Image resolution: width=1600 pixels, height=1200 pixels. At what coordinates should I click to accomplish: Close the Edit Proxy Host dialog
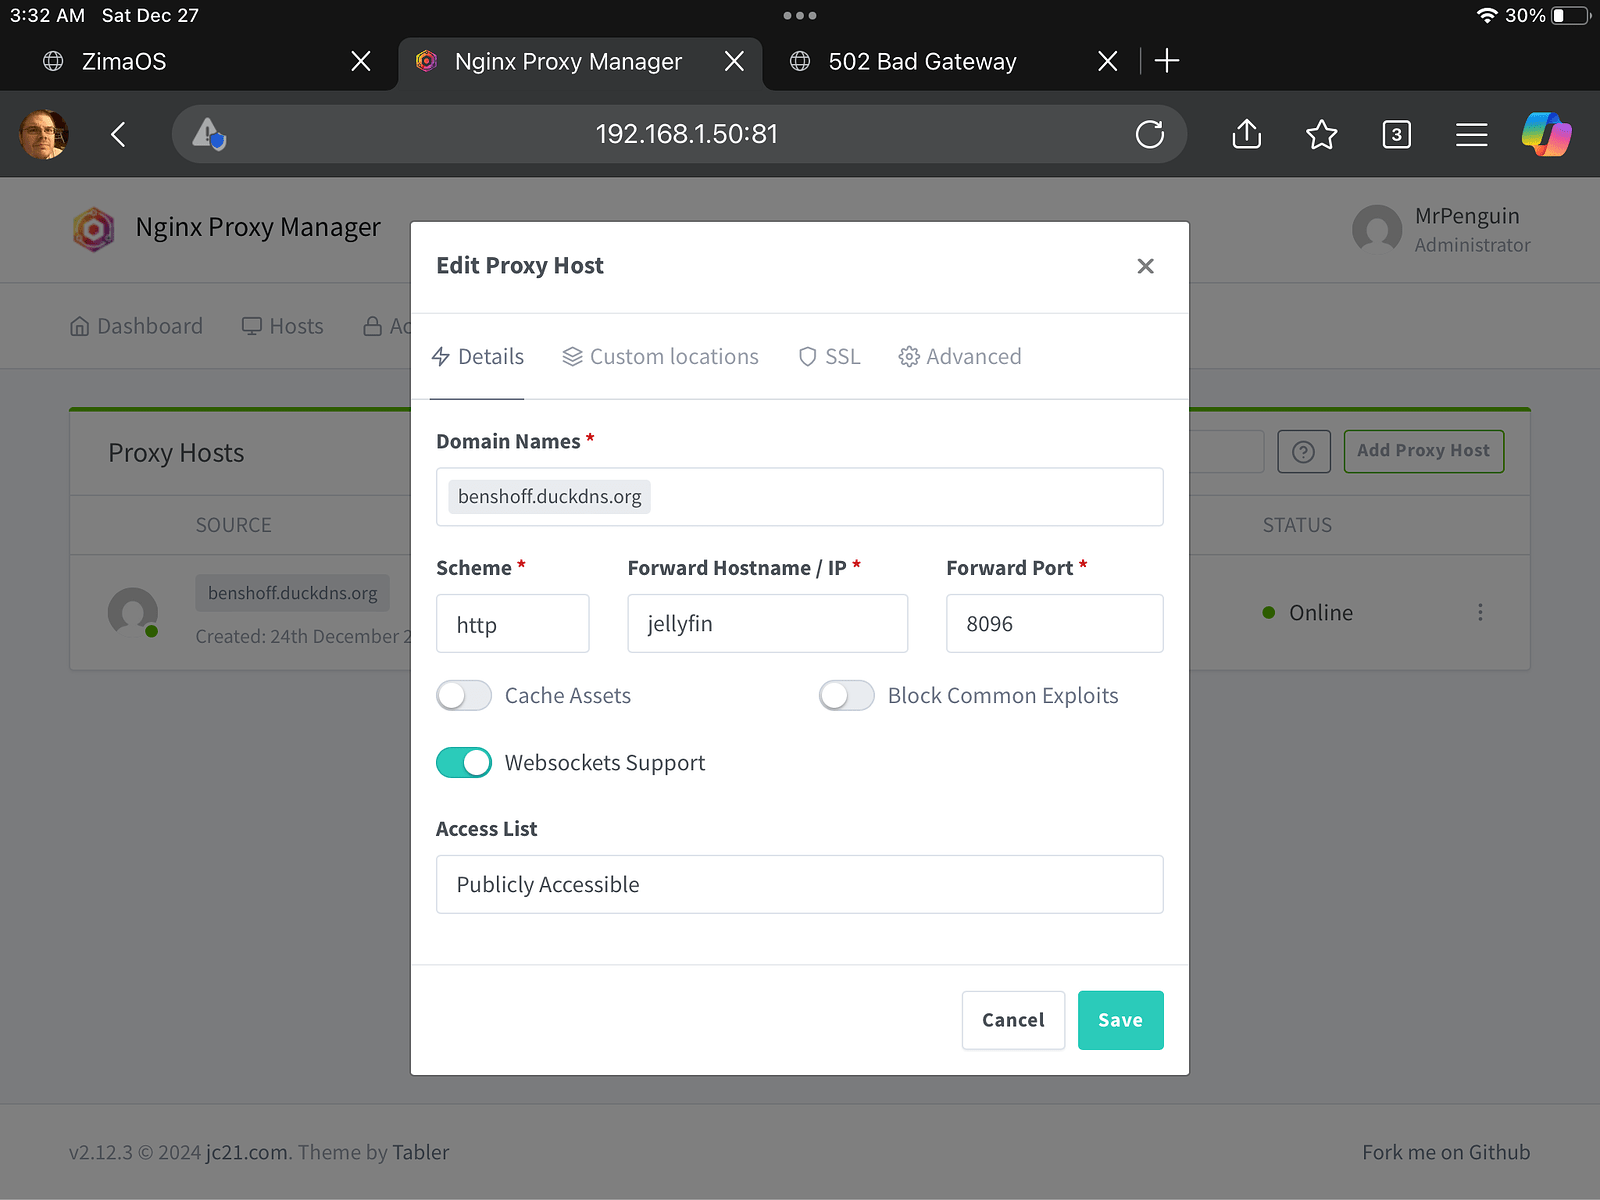(x=1145, y=266)
